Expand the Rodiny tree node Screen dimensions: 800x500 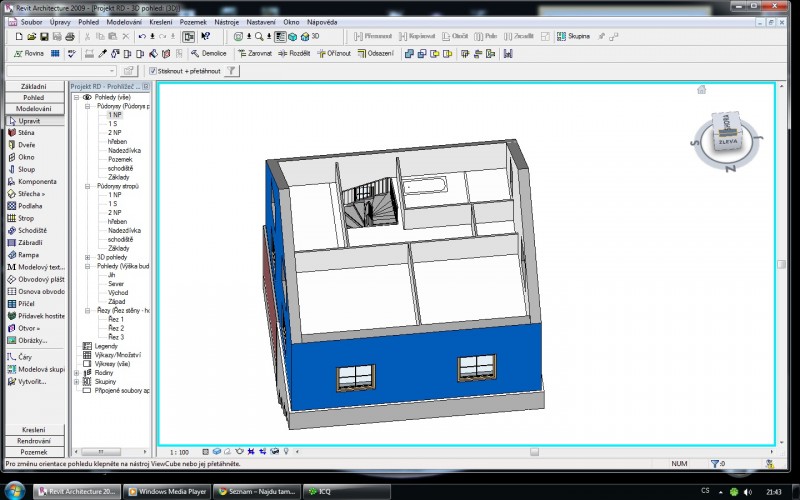pyautogui.click(x=76, y=373)
